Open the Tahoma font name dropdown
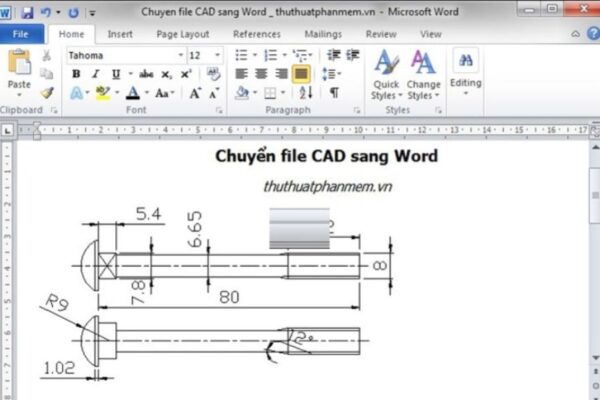Image resolution: width=600 pixels, height=400 pixels. pyautogui.click(x=180, y=55)
